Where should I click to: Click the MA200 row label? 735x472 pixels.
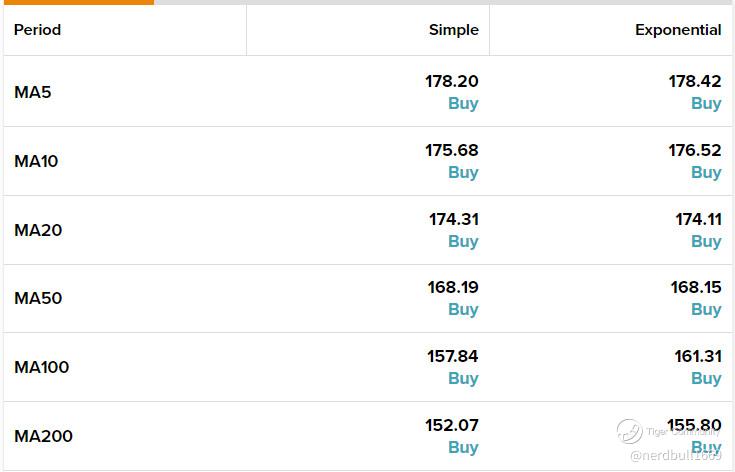click(x=44, y=436)
